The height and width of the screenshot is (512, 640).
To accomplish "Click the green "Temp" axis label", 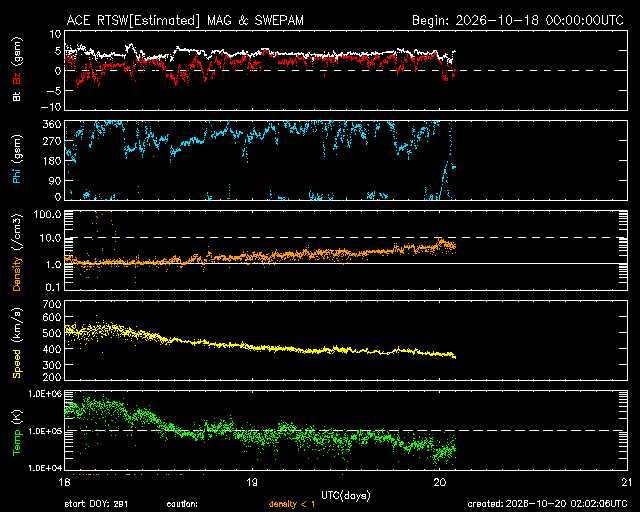I will [x=17, y=442].
